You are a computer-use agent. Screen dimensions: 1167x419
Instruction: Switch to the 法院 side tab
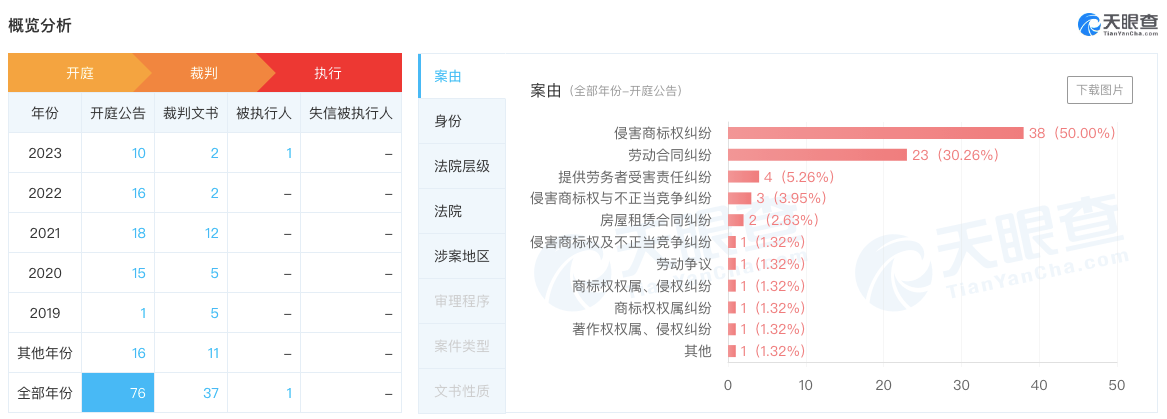coord(448,211)
